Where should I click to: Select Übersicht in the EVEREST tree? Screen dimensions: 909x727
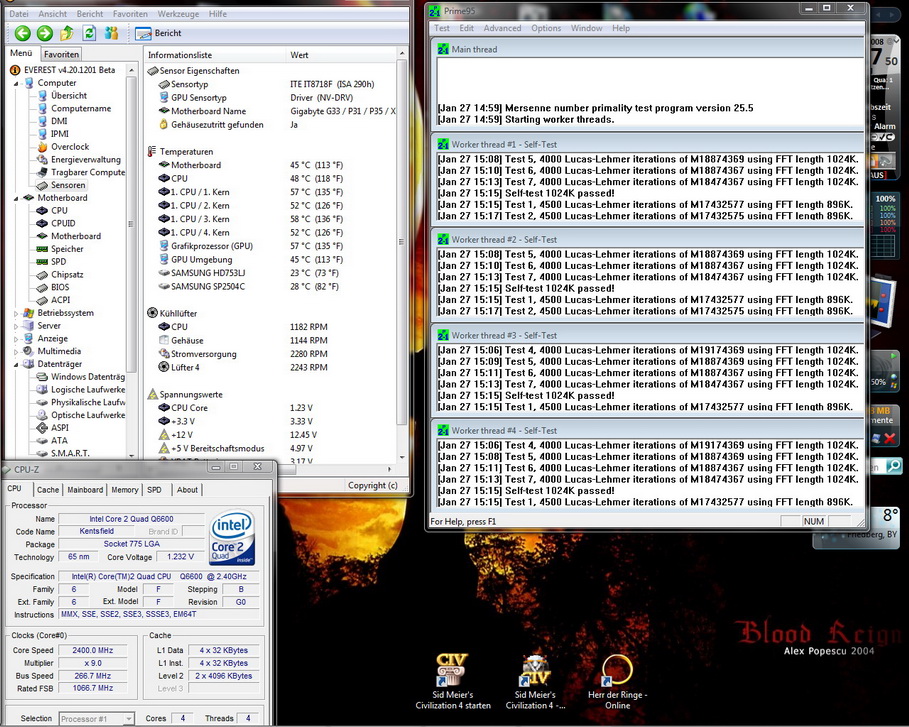(68, 96)
